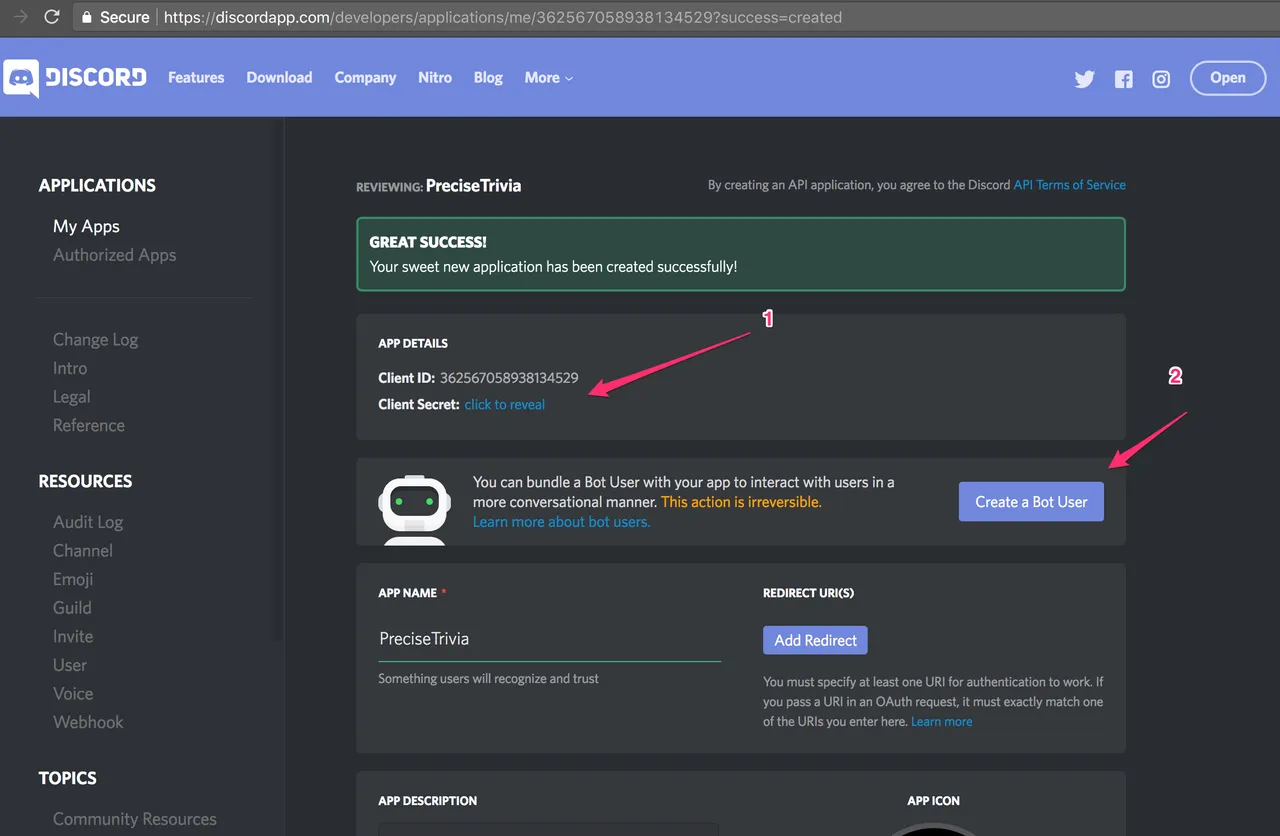
Task: Open API Terms of Service link
Action: point(1070,185)
